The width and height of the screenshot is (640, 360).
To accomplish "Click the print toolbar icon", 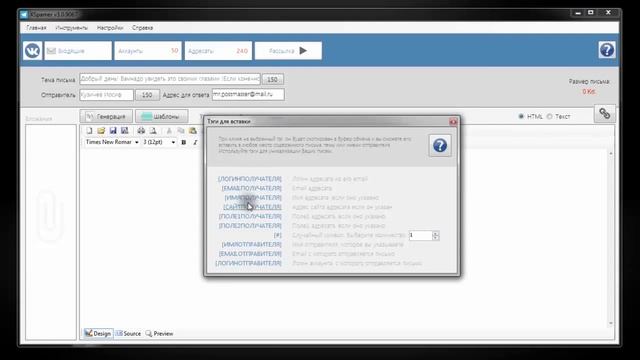I will point(141,131).
